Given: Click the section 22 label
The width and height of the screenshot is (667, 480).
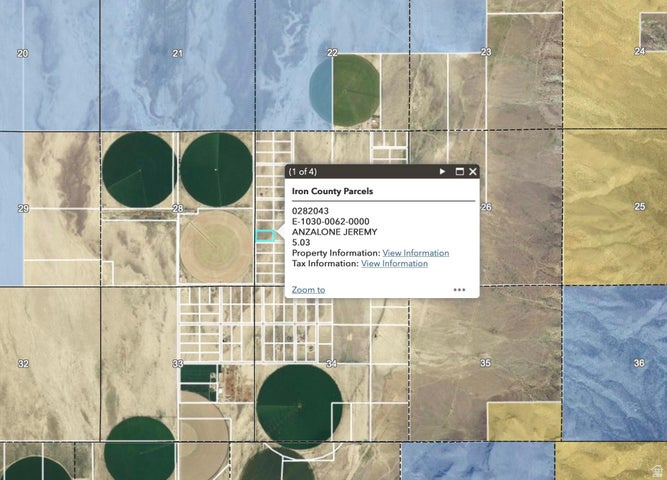Looking at the screenshot, I should 332,53.
